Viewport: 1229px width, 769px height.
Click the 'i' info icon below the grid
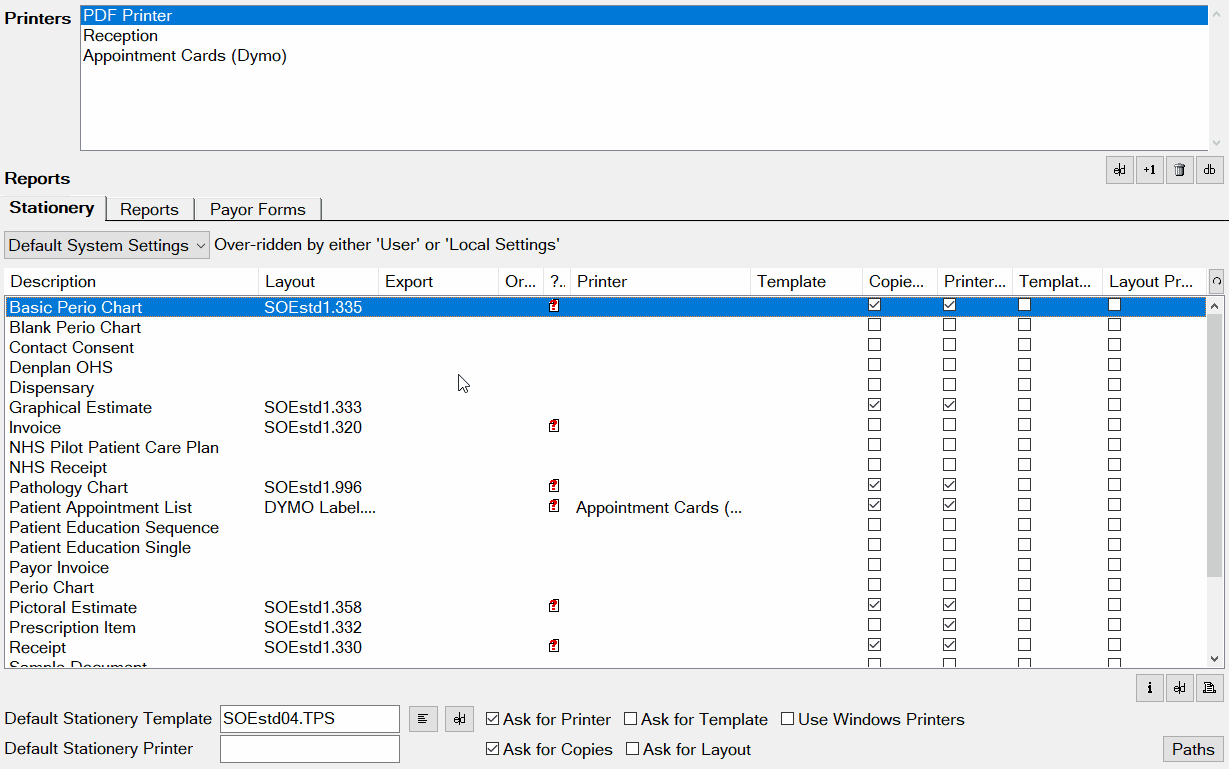pos(1149,688)
